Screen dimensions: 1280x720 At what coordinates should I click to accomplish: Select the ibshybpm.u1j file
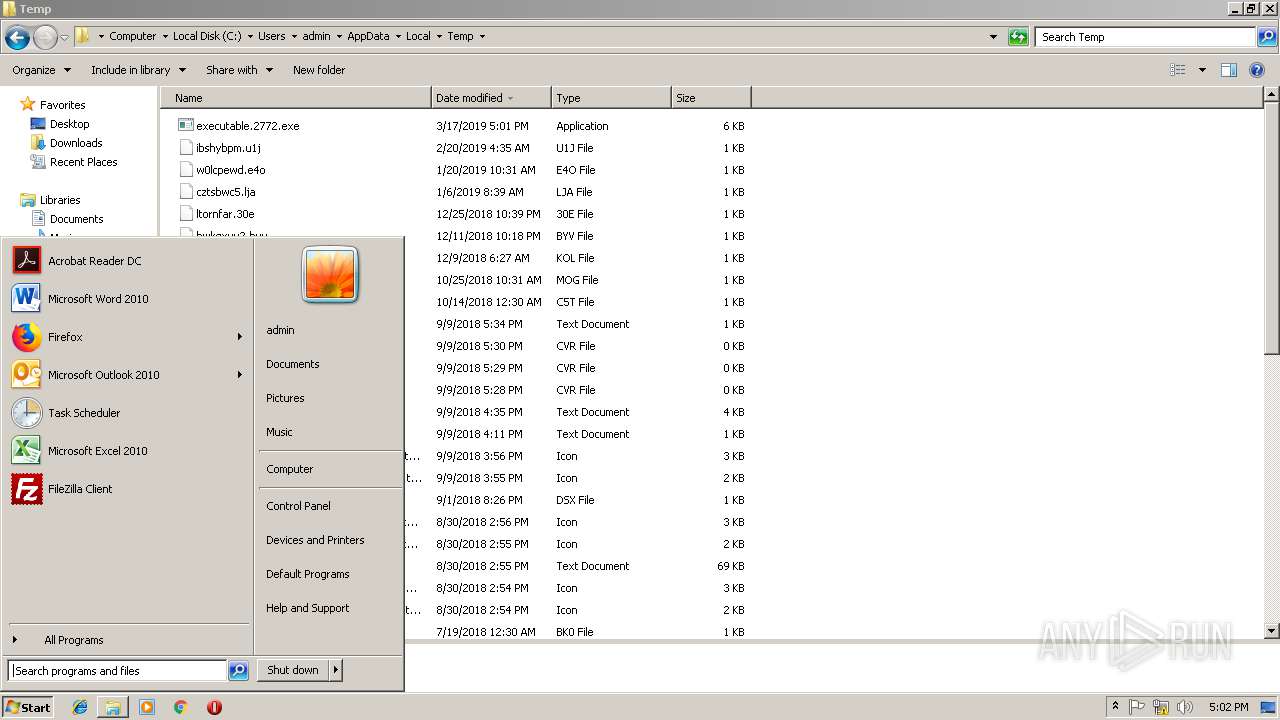tap(229, 148)
